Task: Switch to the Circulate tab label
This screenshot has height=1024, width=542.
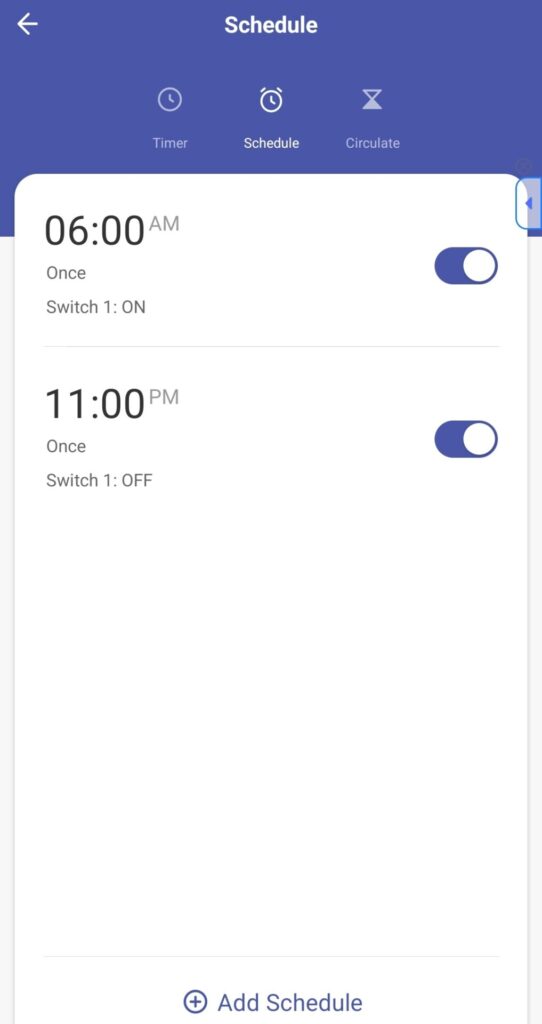Action: click(x=372, y=143)
